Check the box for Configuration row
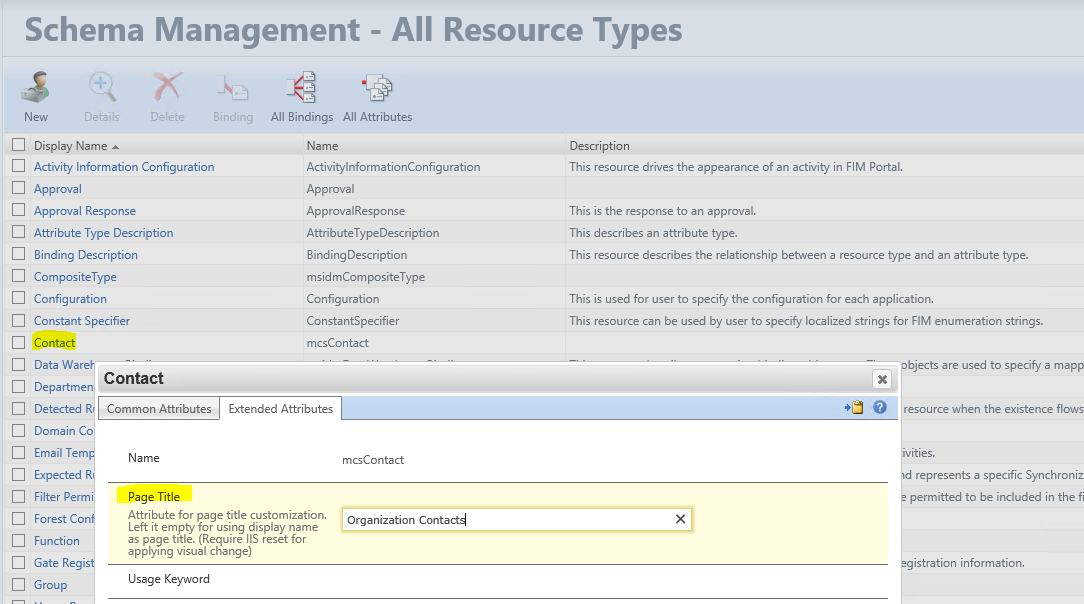The image size is (1084, 604). click(x=19, y=298)
